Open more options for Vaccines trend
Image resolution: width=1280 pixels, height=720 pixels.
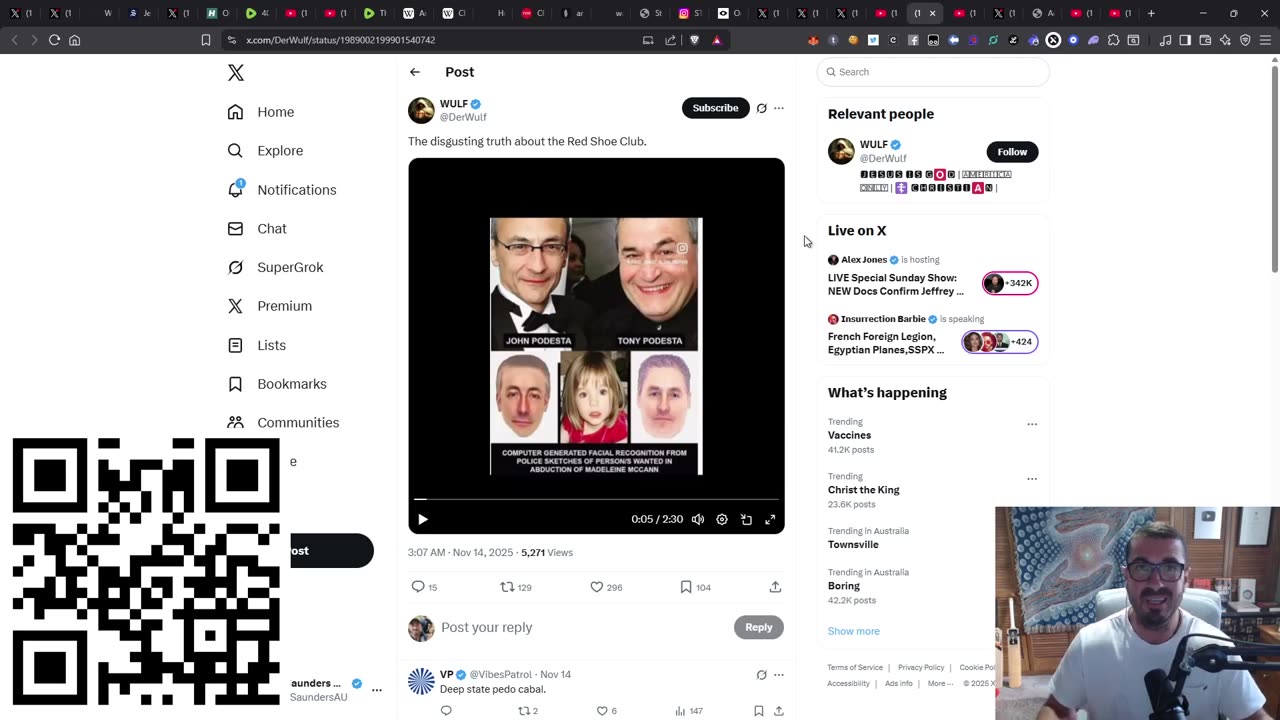(1032, 424)
